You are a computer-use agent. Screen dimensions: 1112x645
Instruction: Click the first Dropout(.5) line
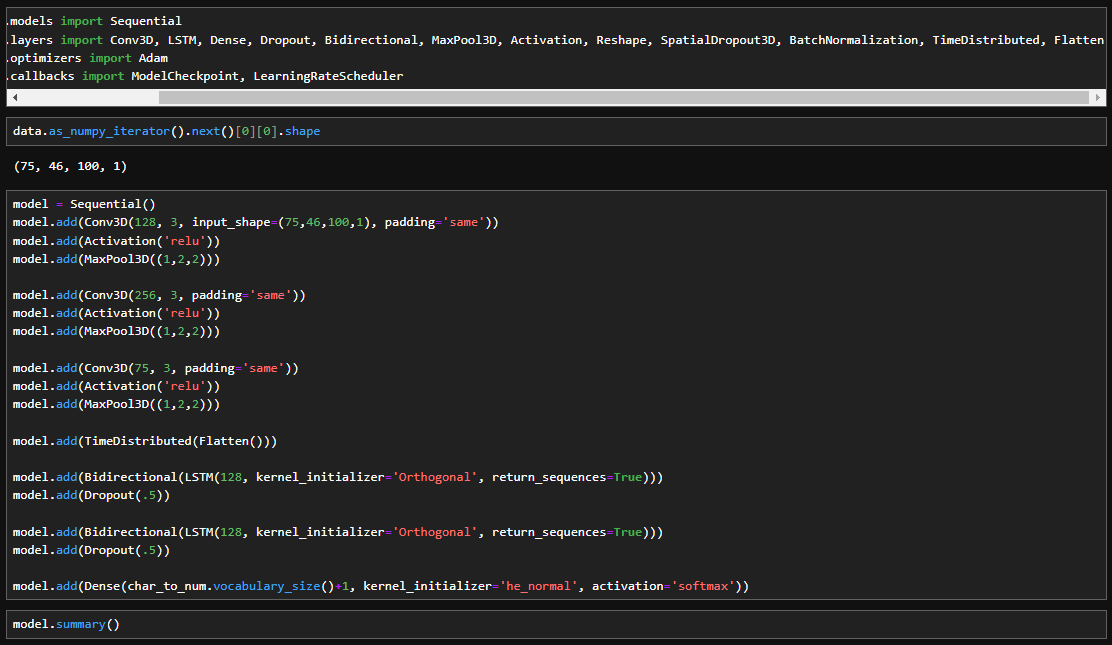point(91,495)
